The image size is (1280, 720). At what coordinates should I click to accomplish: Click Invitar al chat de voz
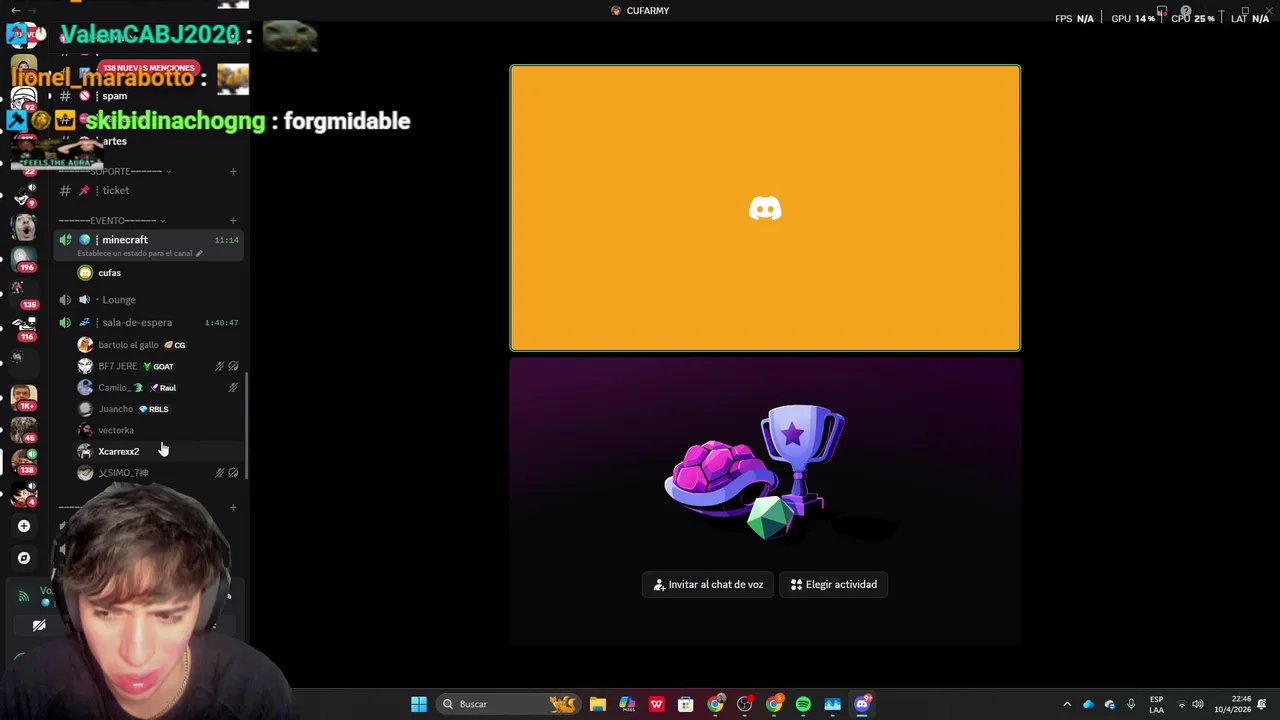(x=708, y=585)
